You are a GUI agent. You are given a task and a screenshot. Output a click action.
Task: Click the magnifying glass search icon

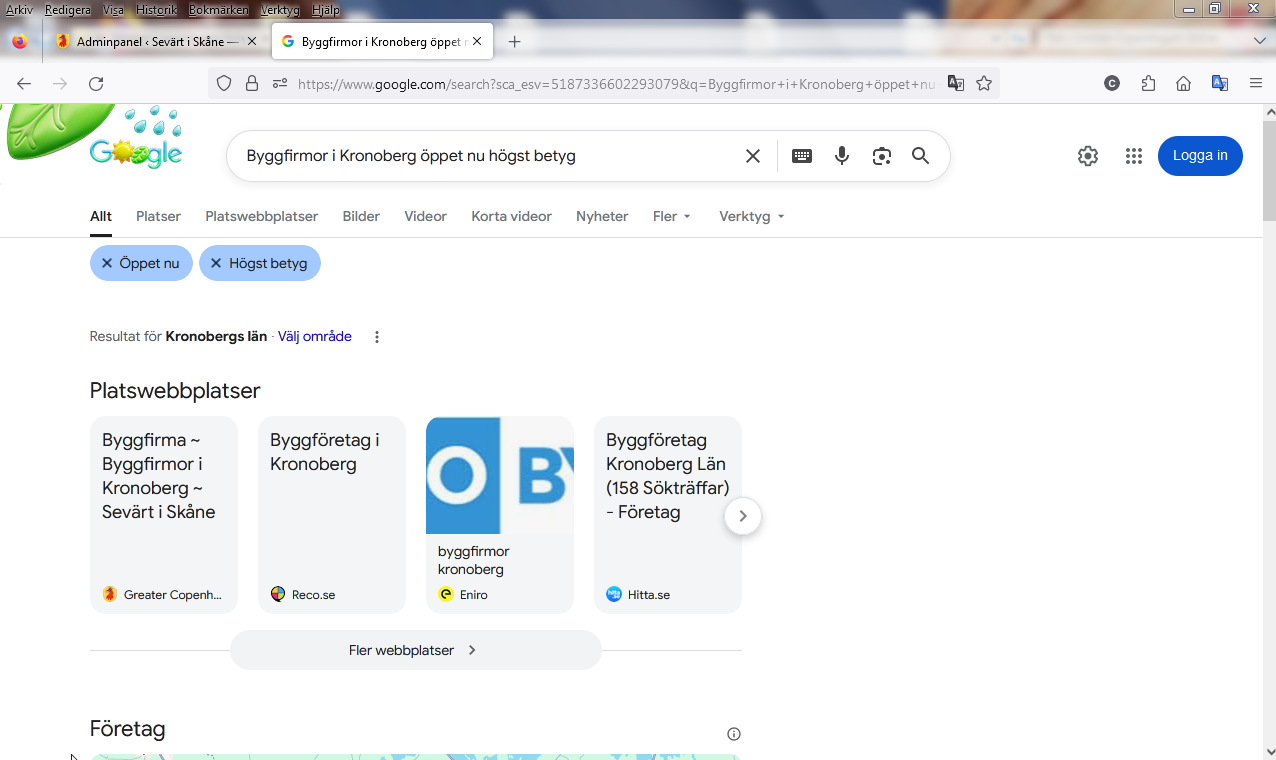point(921,156)
